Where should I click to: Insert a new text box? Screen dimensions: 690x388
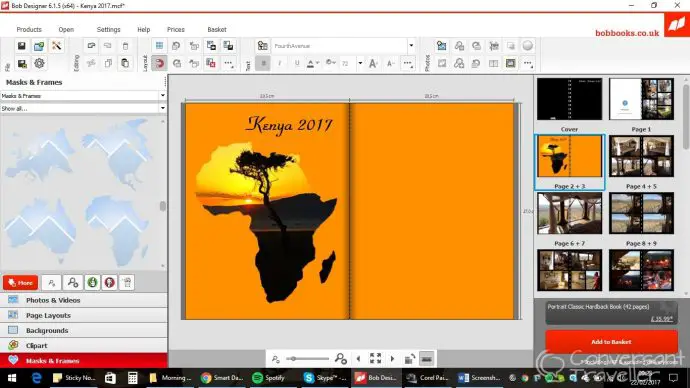(x=263, y=46)
